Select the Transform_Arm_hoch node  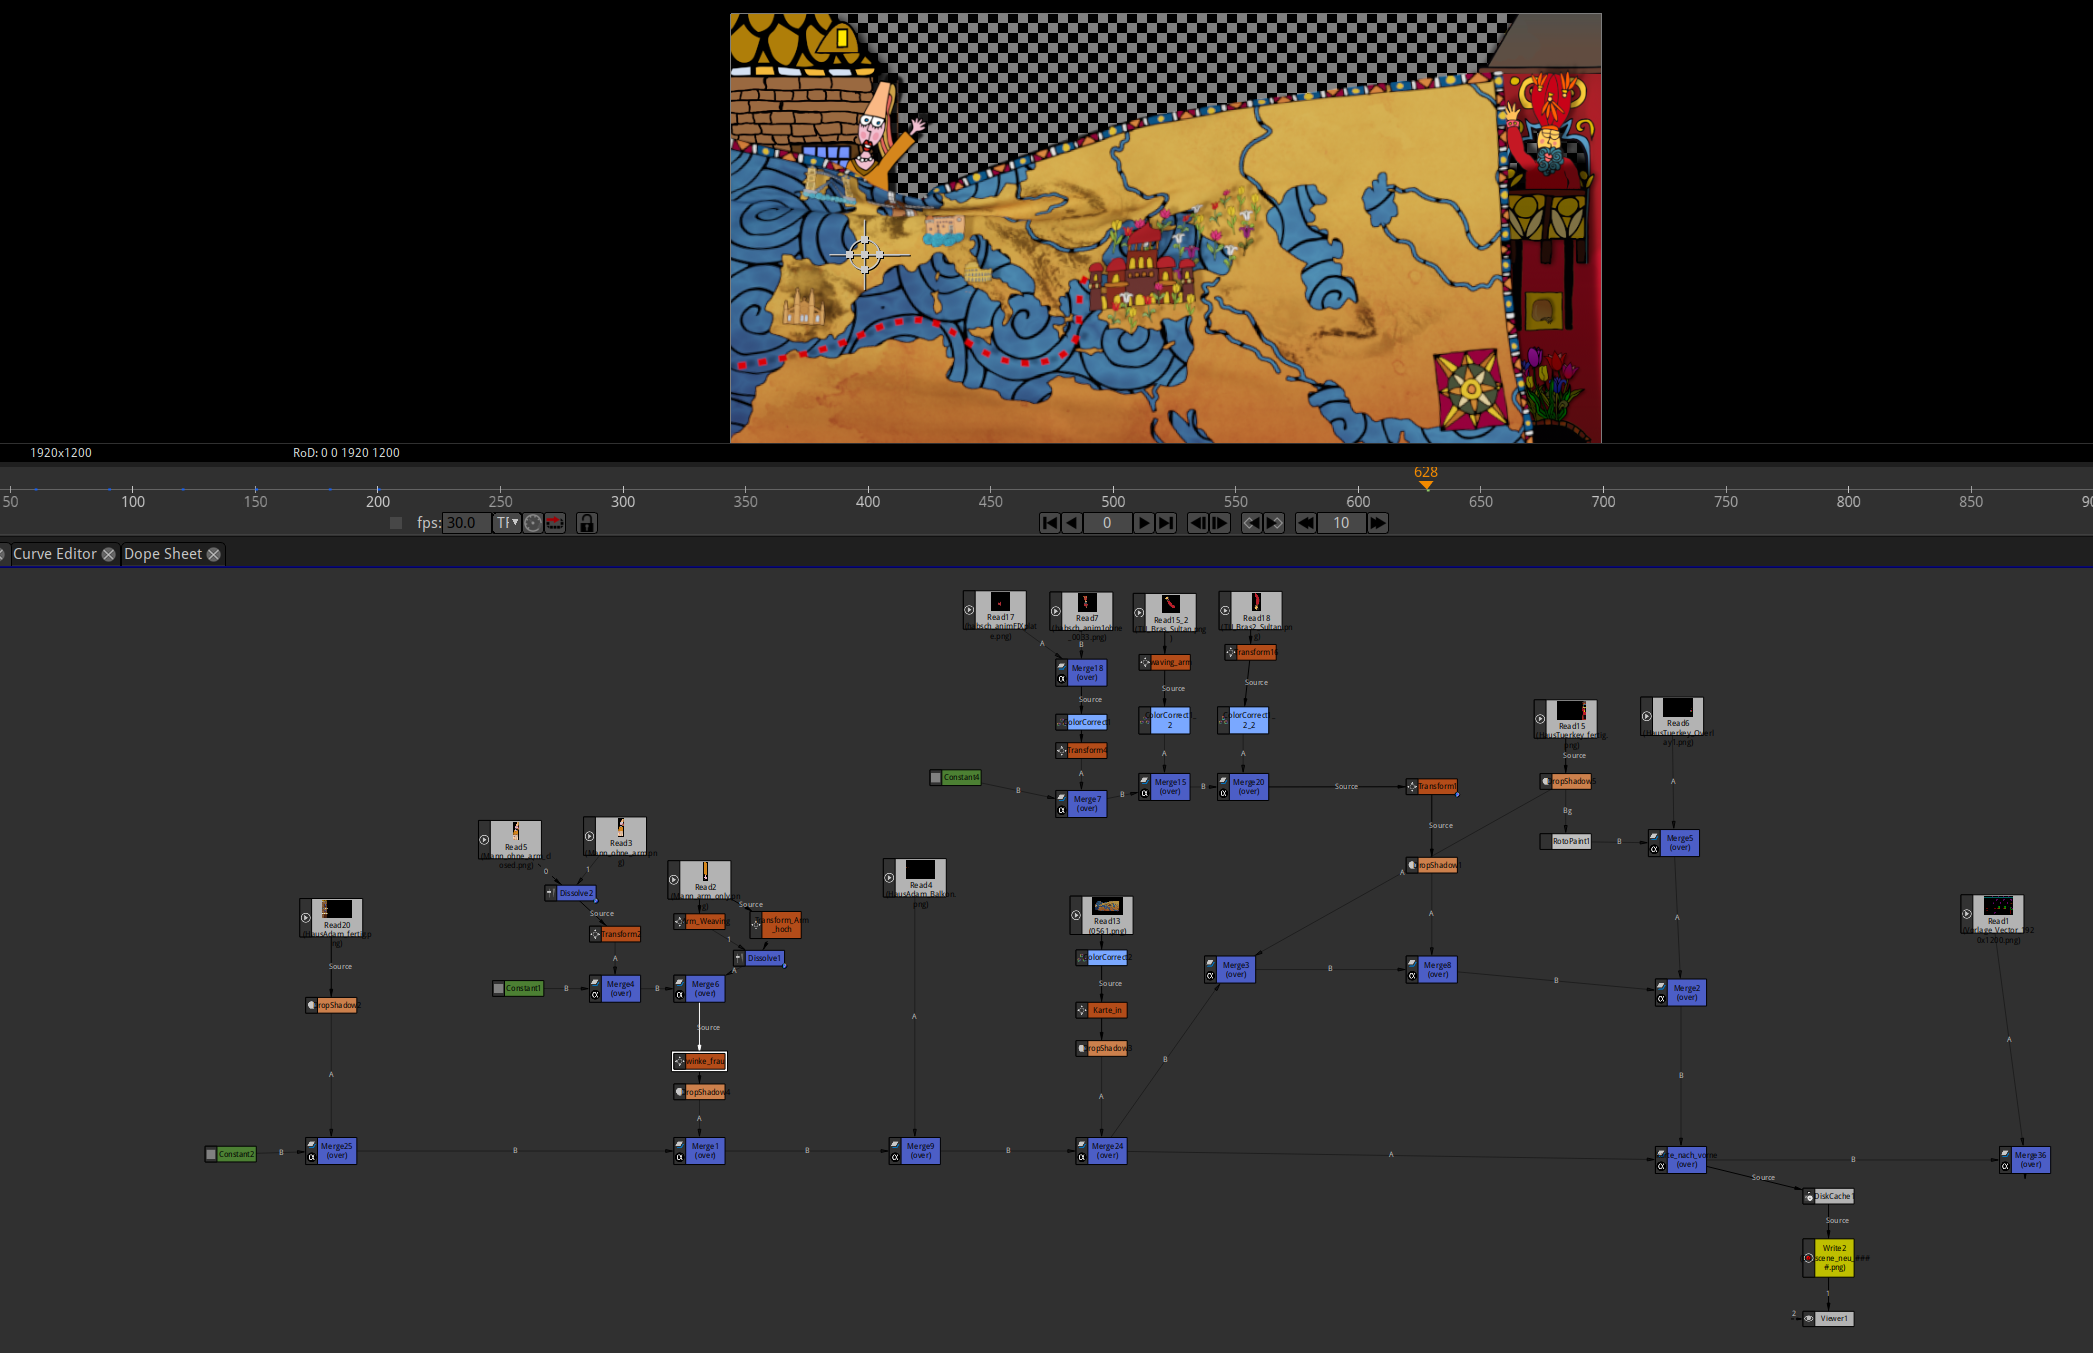coord(776,924)
